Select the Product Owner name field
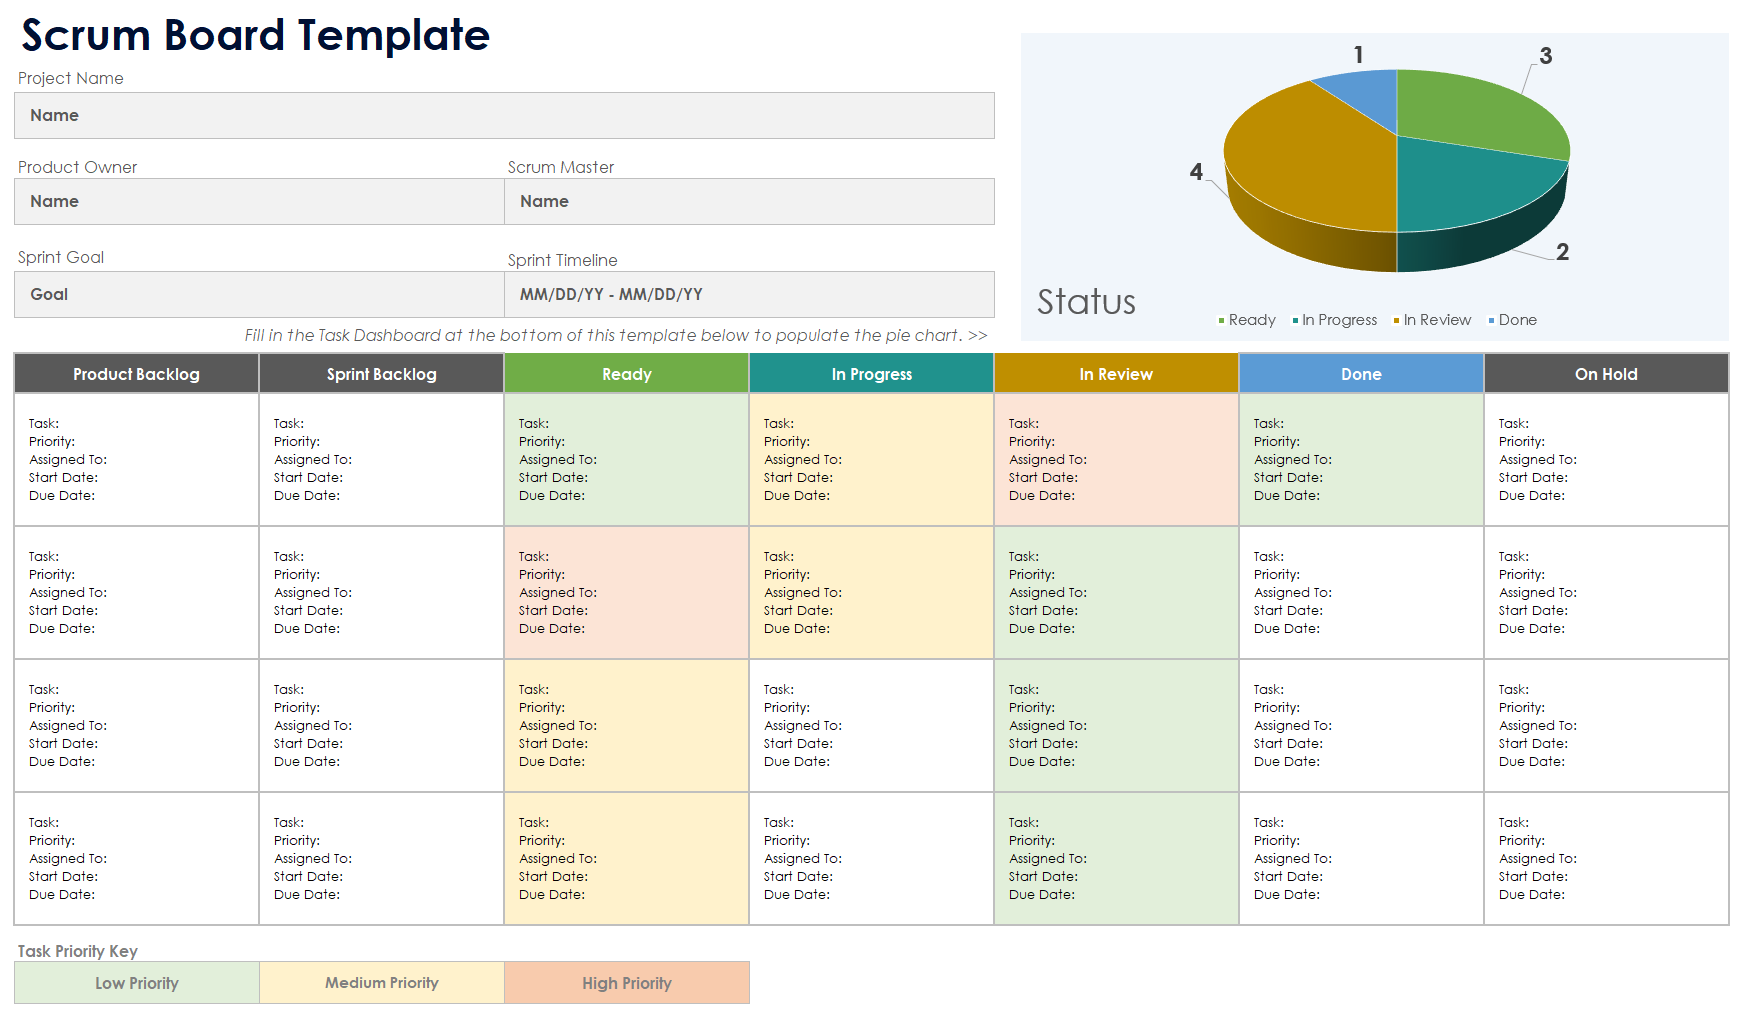The image size is (1744, 1017). [x=259, y=202]
